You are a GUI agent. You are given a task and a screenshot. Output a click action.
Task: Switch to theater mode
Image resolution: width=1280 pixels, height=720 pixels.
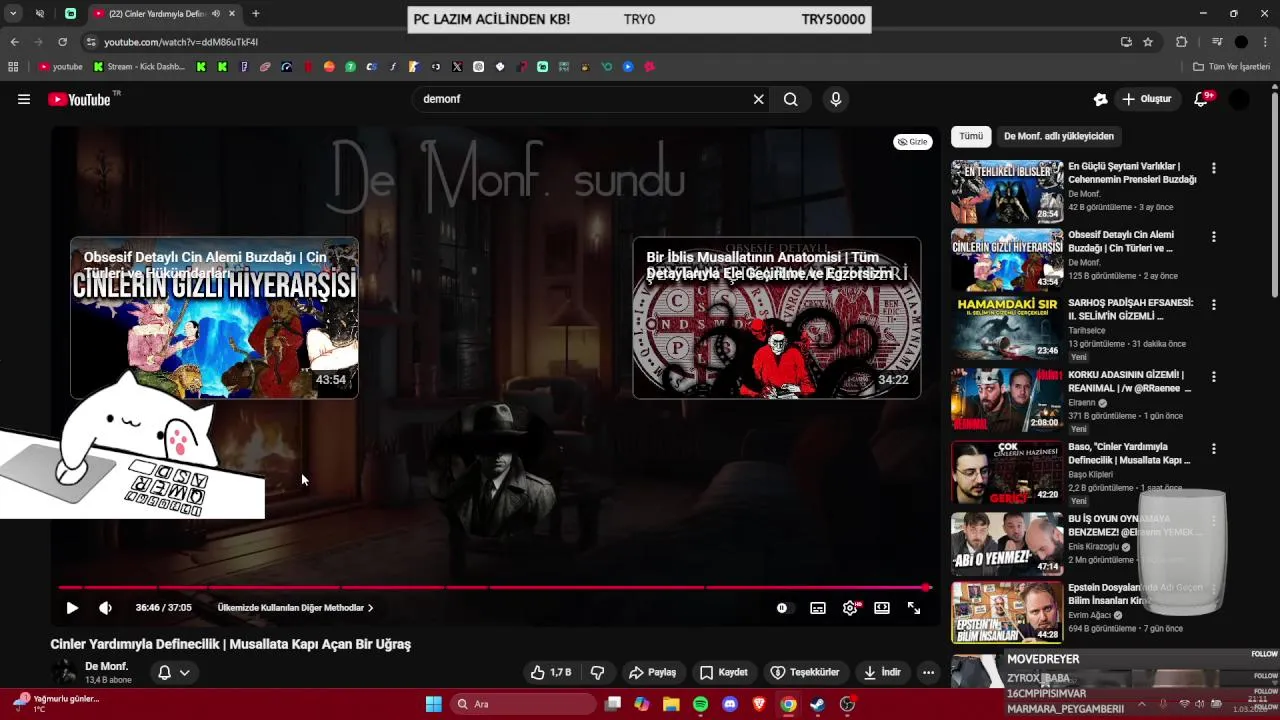(x=882, y=608)
